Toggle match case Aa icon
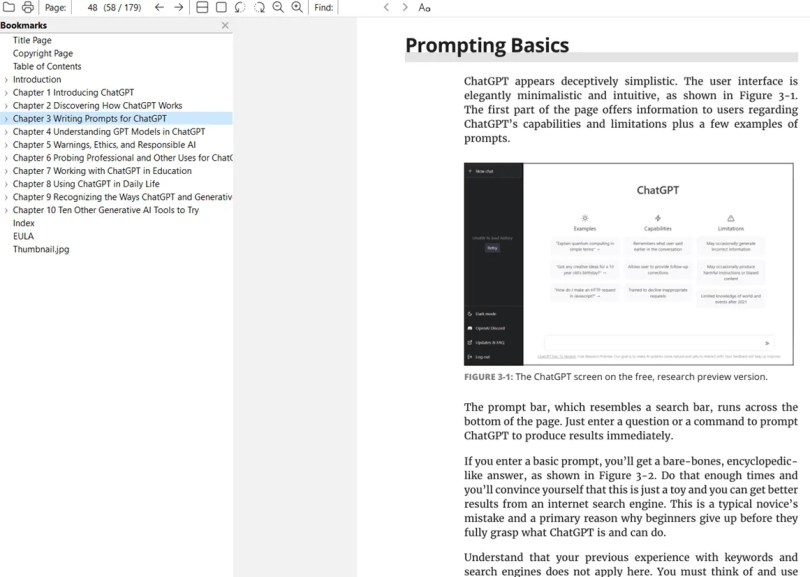Screen dimensions: 810x577 424,7
